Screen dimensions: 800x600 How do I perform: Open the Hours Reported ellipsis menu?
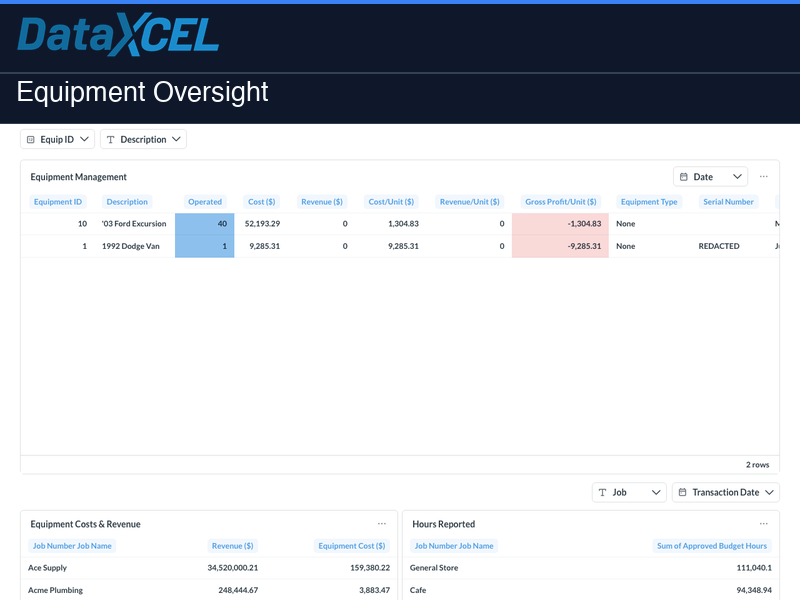[x=763, y=523]
